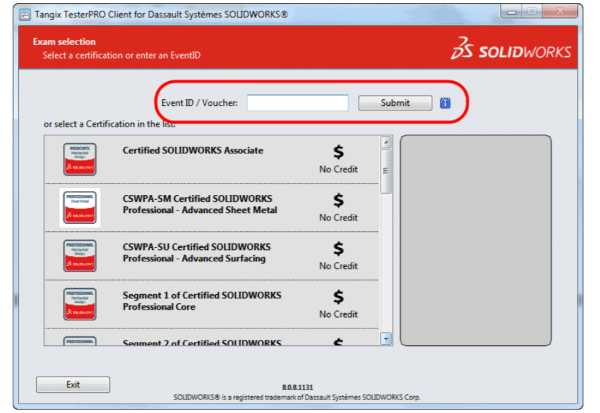Choose CSWPA-SU Advanced Surfacing certification title

[197, 253]
